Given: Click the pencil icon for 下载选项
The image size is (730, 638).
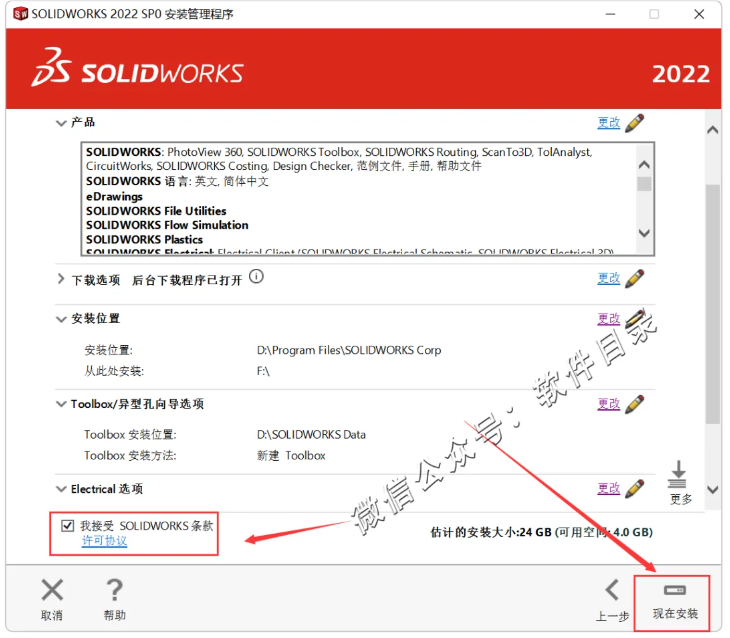Looking at the screenshot, I should pyautogui.click(x=634, y=278).
